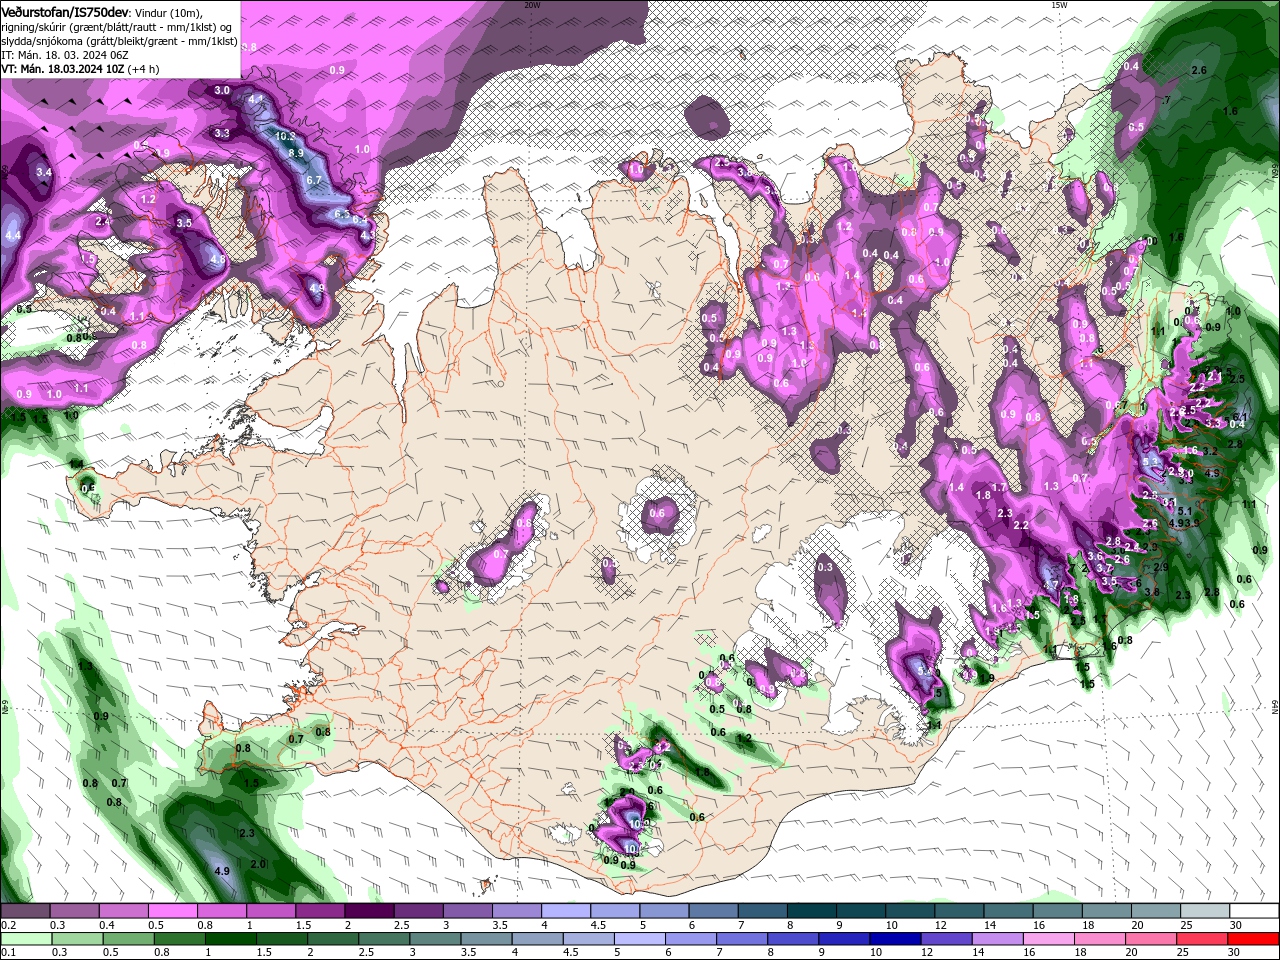
Task: Pick the top-row swatch between 2 and 2.5
Action: pyautogui.click(x=369, y=911)
